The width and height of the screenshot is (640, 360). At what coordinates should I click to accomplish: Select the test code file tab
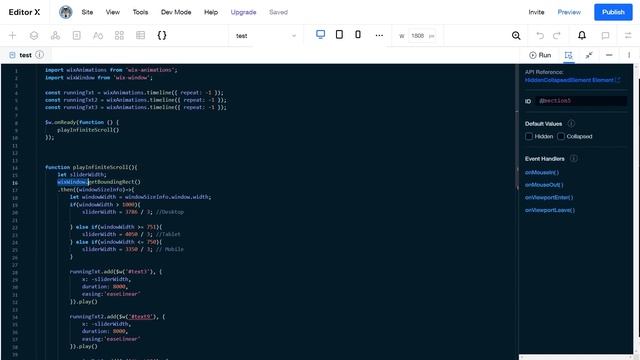point(25,55)
